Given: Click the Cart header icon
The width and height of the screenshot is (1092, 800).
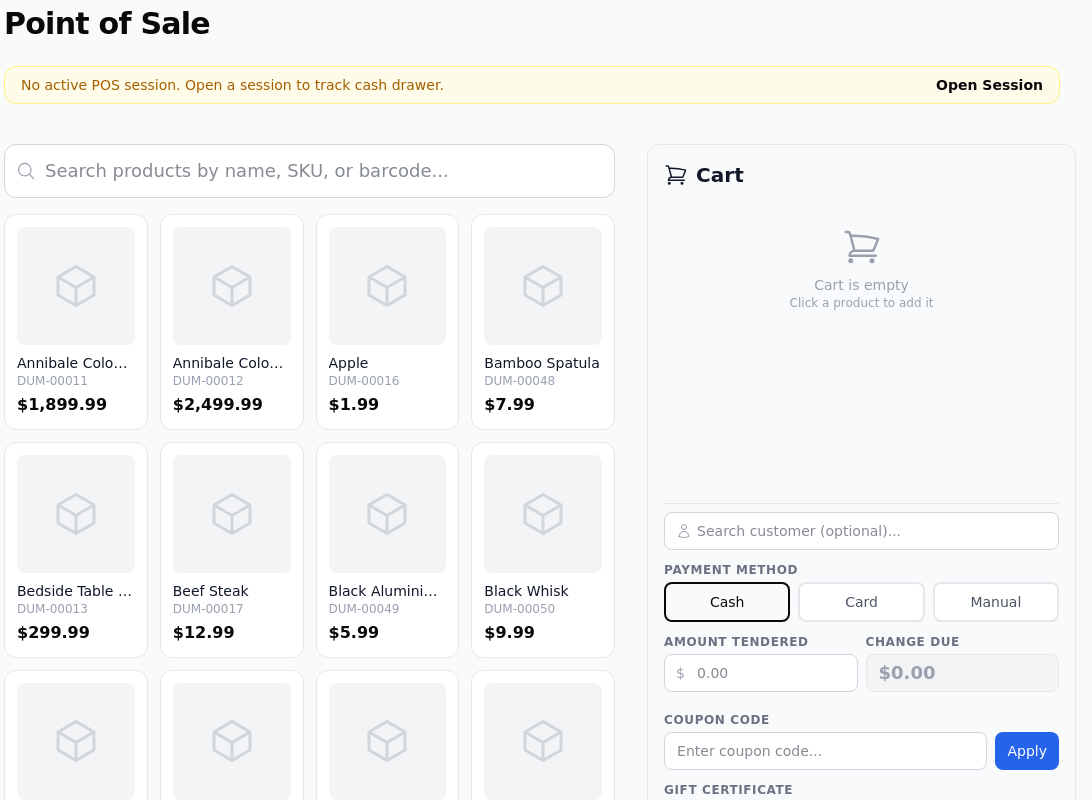Looking at the screenshot, I should (676, 175).
